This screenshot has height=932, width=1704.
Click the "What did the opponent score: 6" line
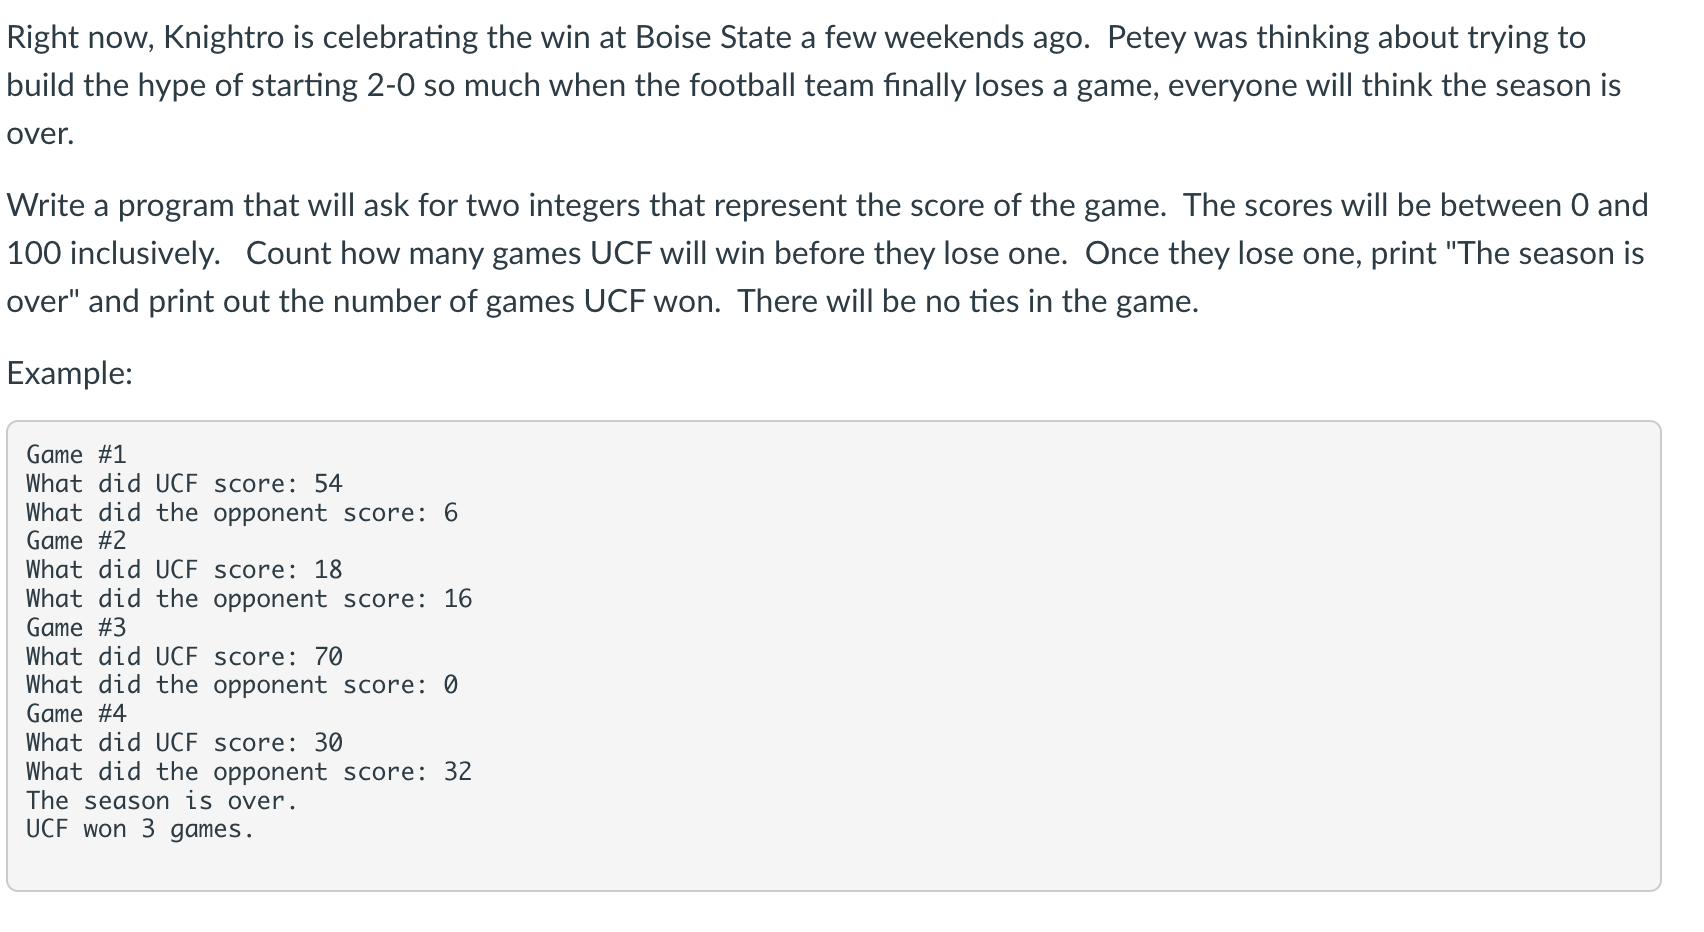pyautogui.click(x=241, y=513)
